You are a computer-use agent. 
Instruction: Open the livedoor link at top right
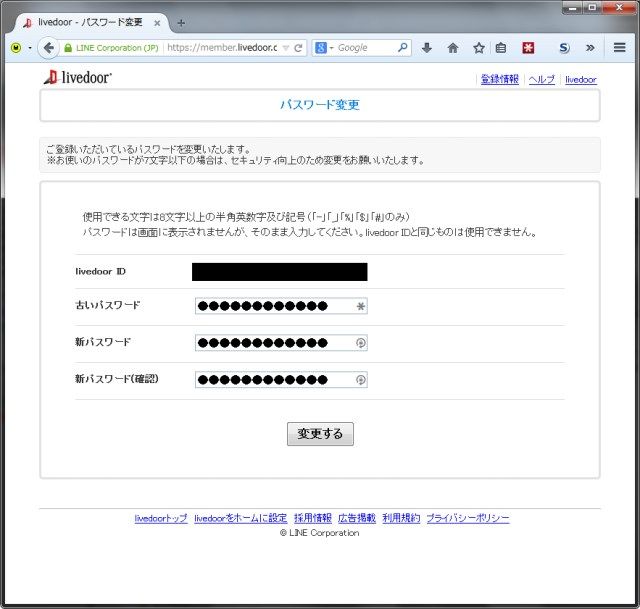580,79
